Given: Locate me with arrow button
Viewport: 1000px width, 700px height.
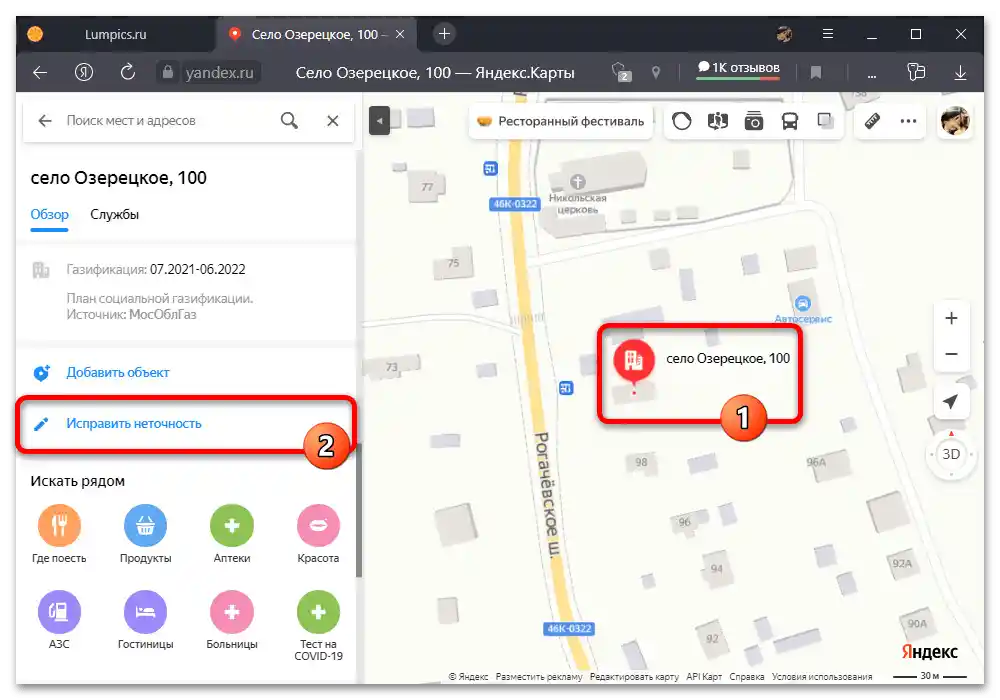Looking at the screenshot, I should [951, 402].
